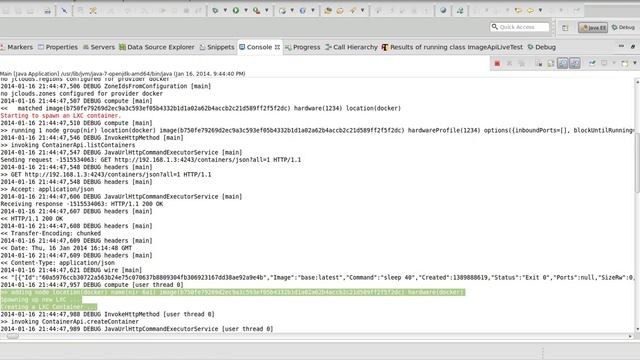Click the Next Annotation yellow arrow icon
The width and height of the screenshot is (640, 360).
coord(530,11)
